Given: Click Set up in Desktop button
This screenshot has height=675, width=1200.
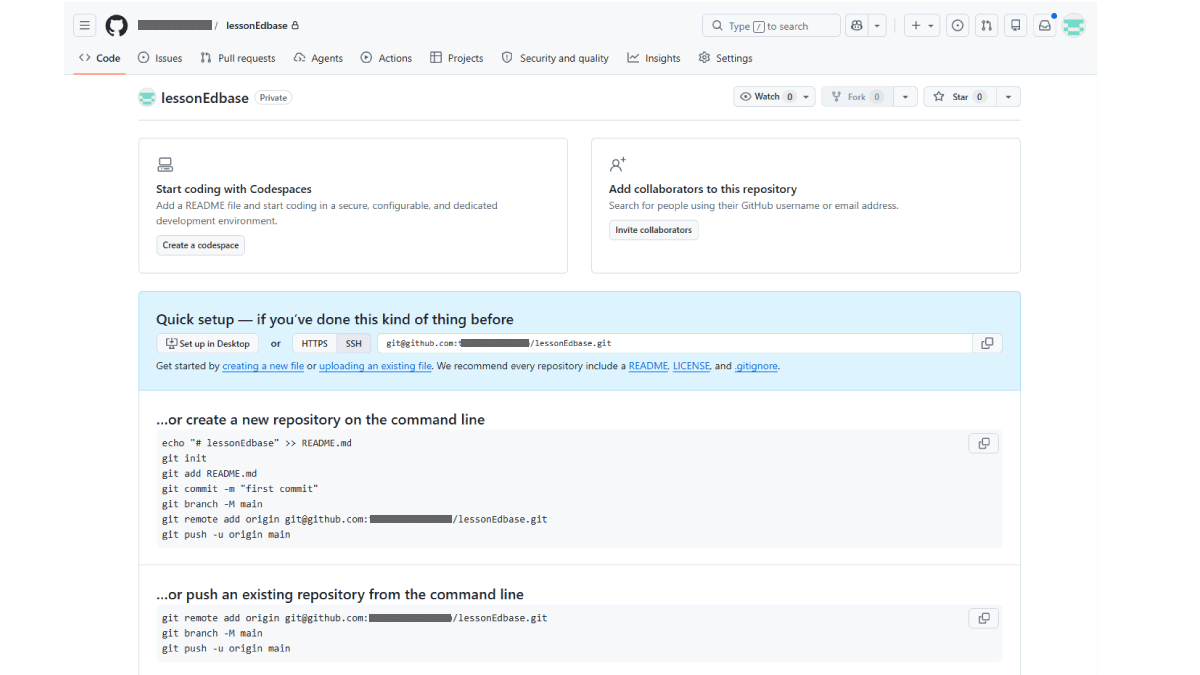Looking at the screenshot, I should (x=207, y=344).
